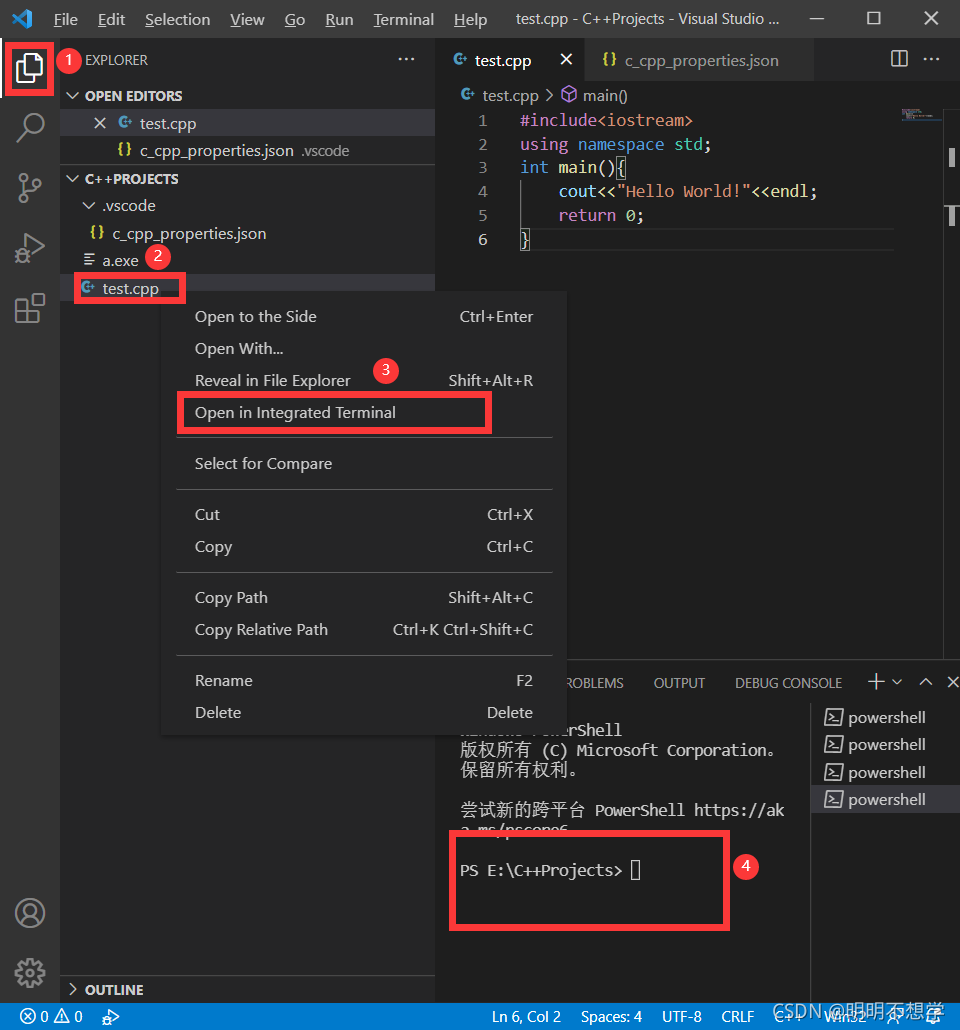Click the errors and warnings status indicator

51,1016
